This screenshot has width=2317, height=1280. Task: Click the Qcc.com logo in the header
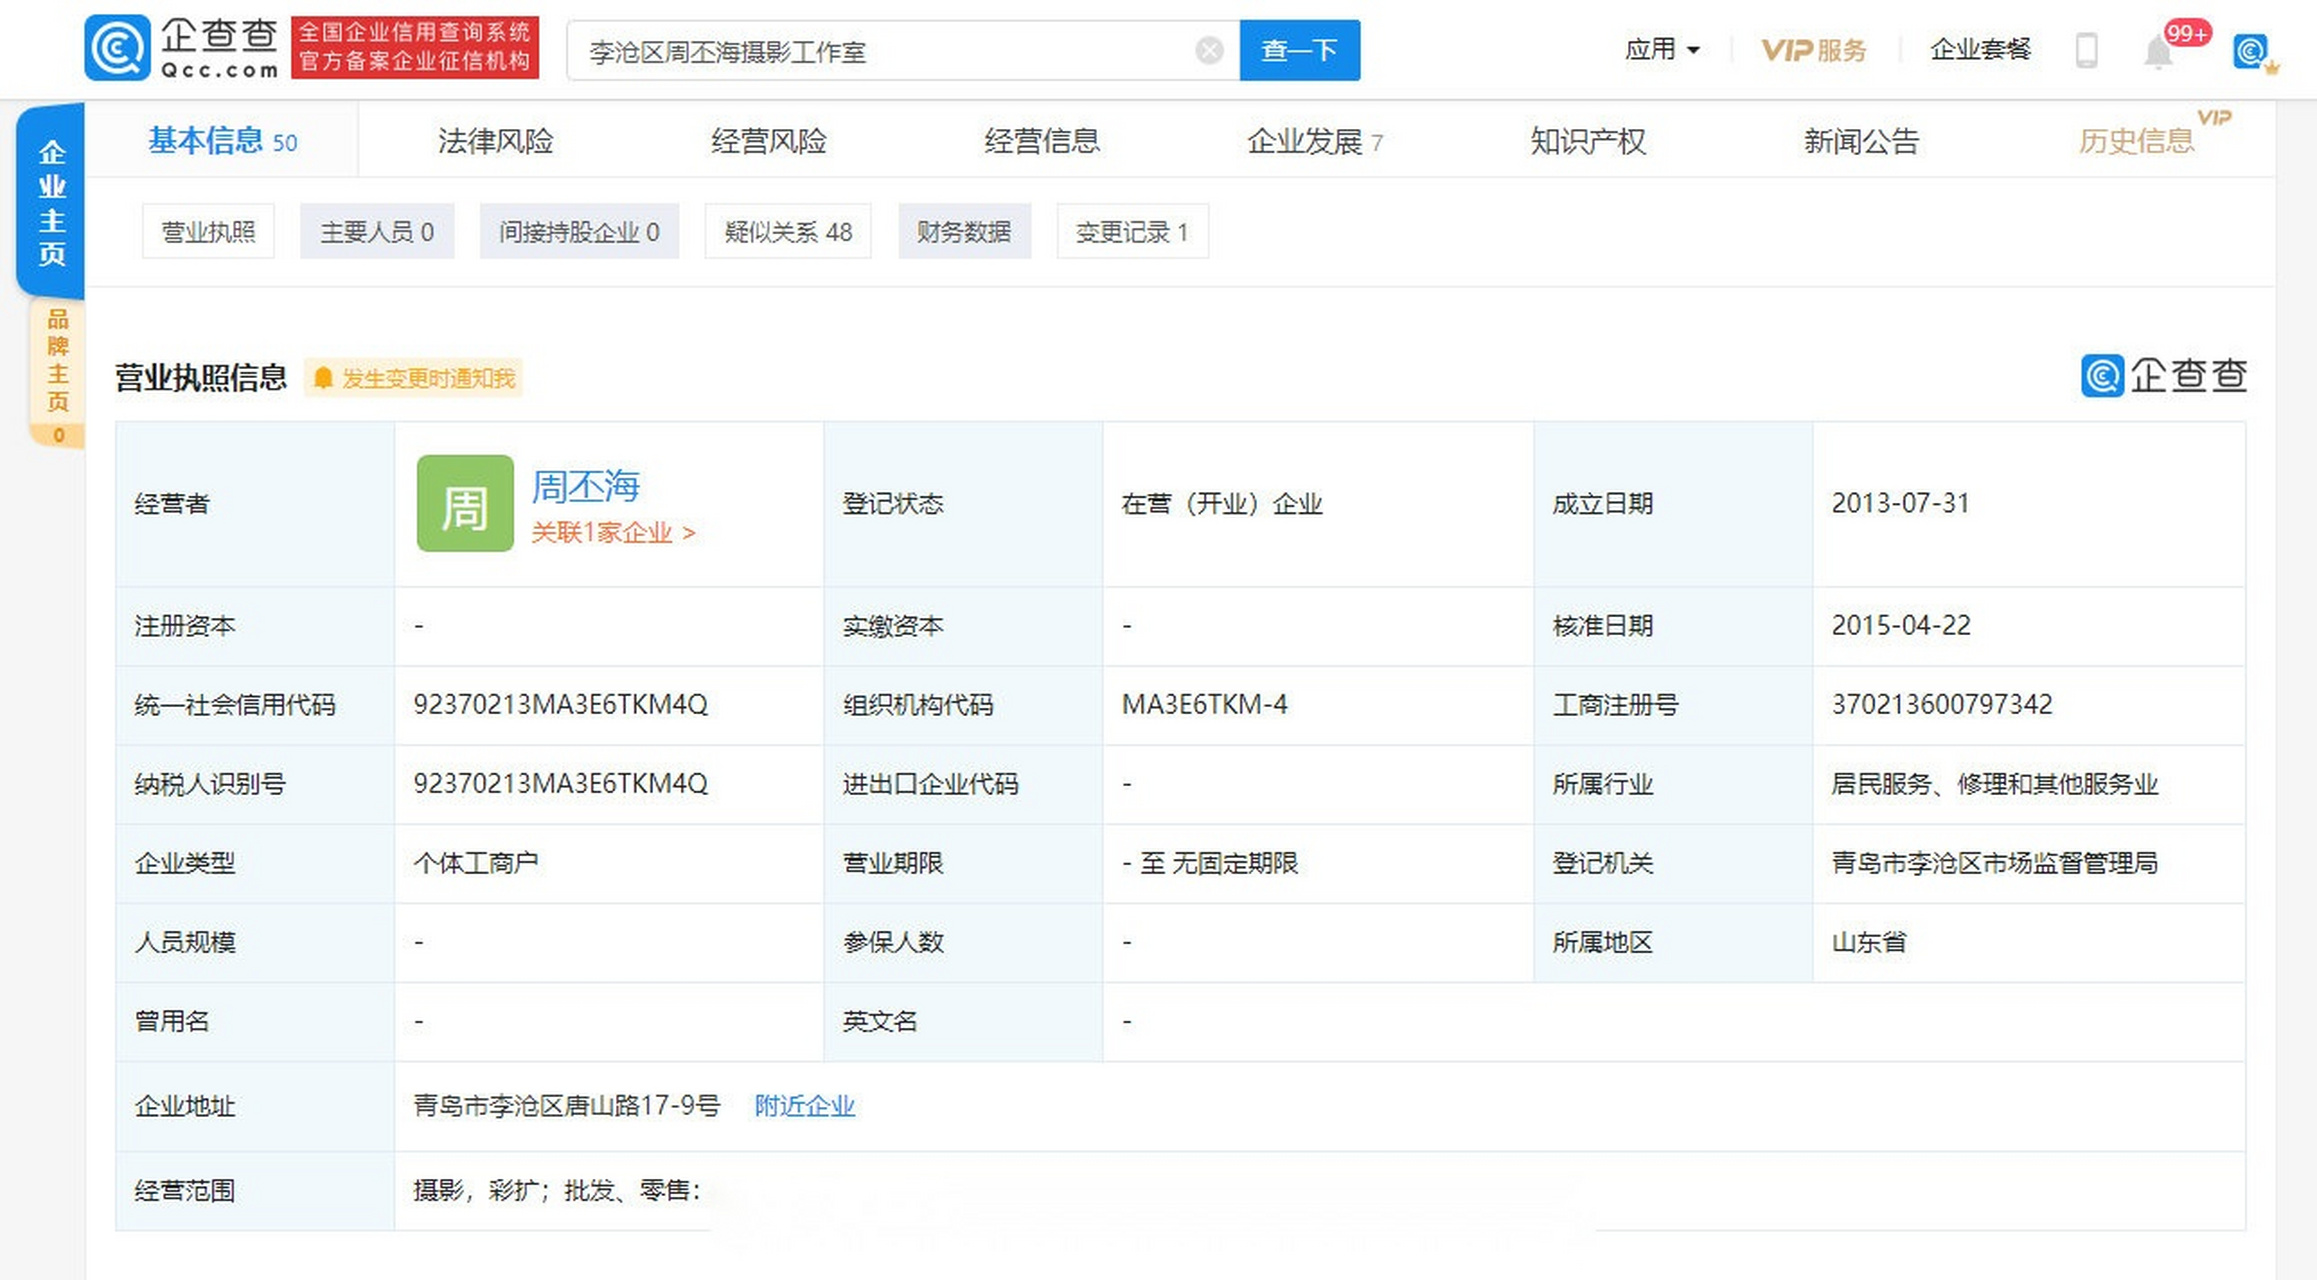coord(182,48)
